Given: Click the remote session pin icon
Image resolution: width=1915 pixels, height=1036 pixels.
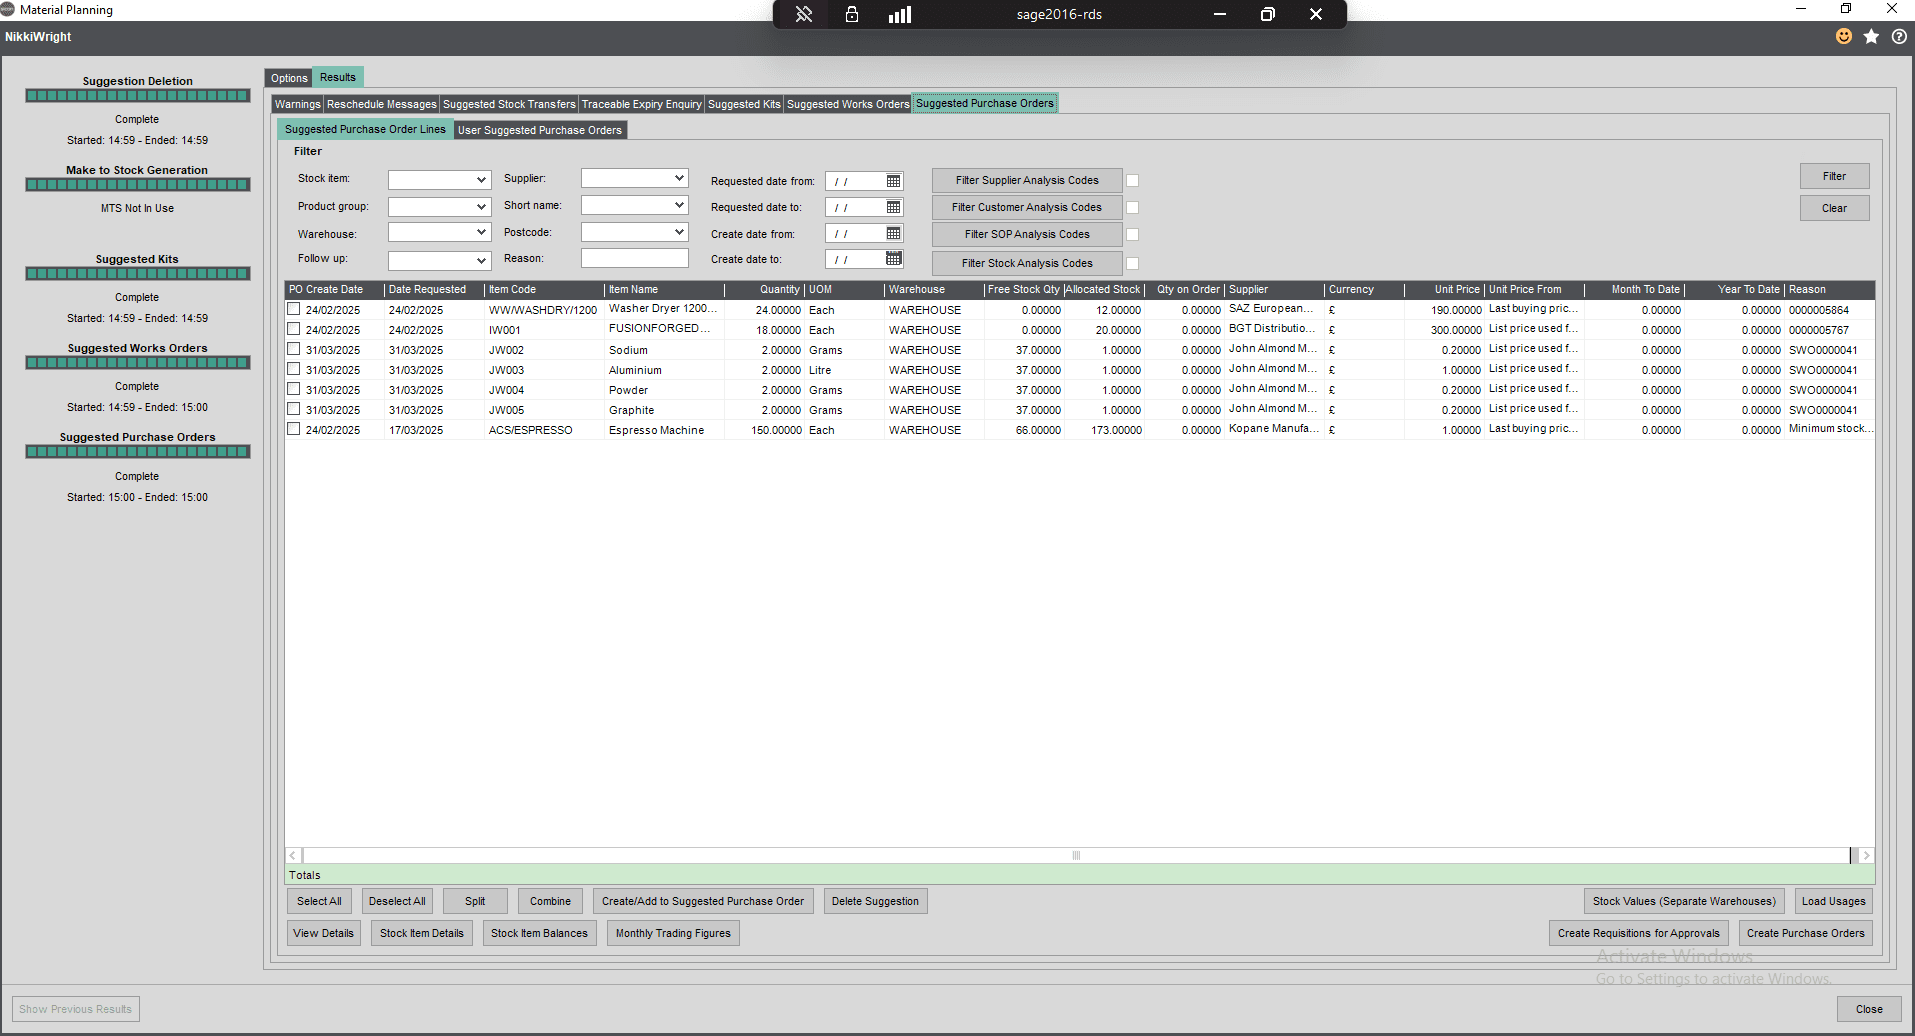Looking at the screenshot, I should click(x=804, y=14).
